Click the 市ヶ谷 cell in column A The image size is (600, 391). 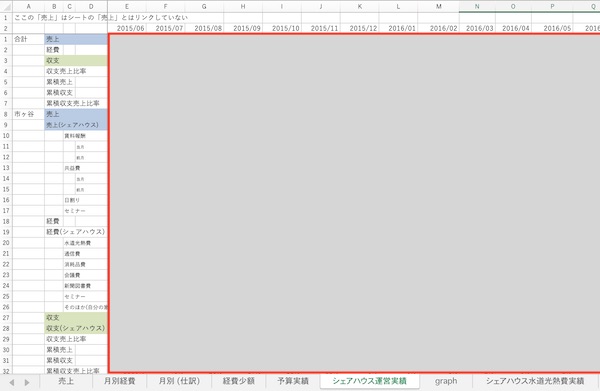pyautogui.click(x=28, y=114)
